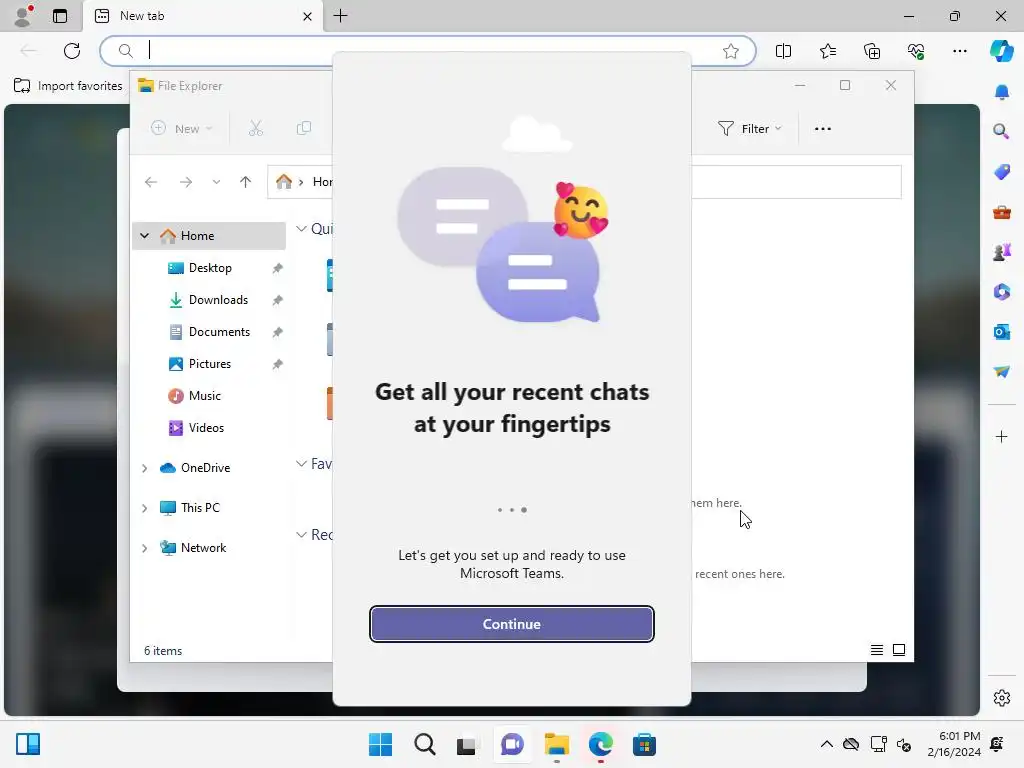Screen dimensions: 1024x768
Task: Open Edge split screen icon
Action: pyautogui.click(x=783, y=51)
